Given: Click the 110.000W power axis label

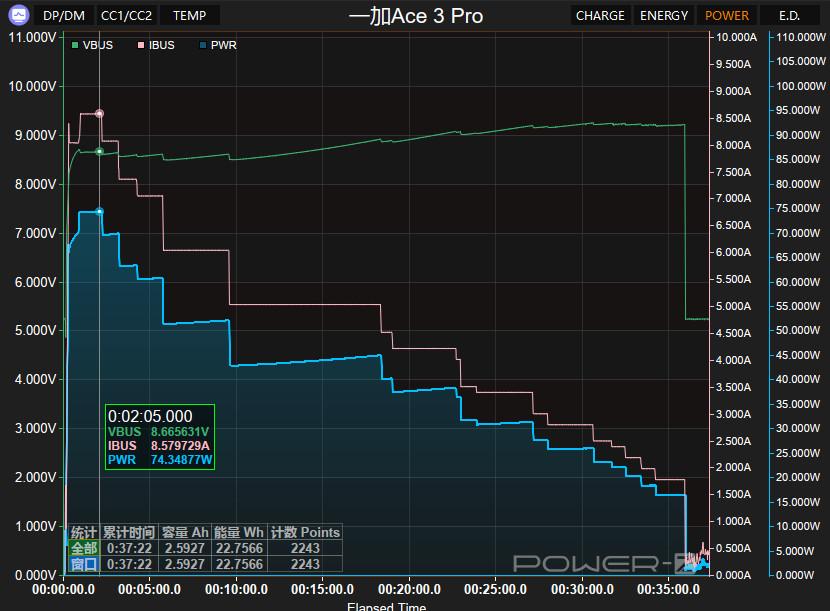Looking at the screenshot, I should [800, 38].
